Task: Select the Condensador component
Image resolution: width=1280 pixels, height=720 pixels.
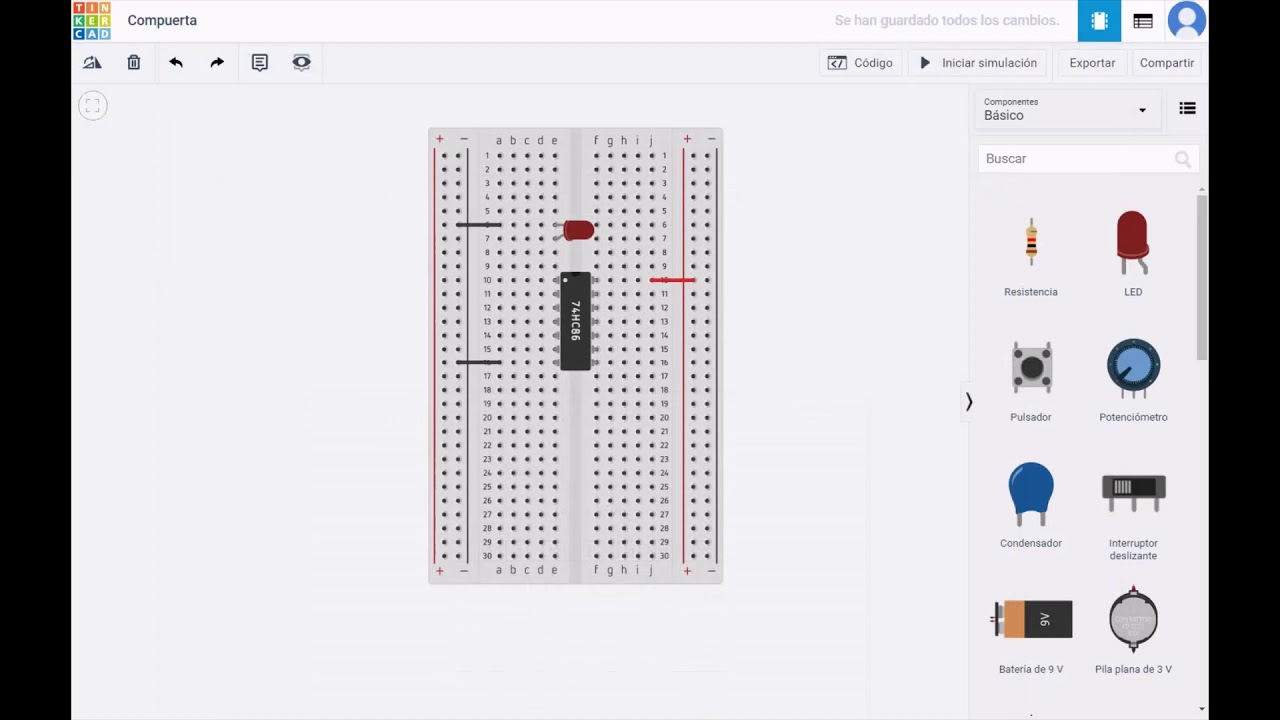Action: [1031, 505]
